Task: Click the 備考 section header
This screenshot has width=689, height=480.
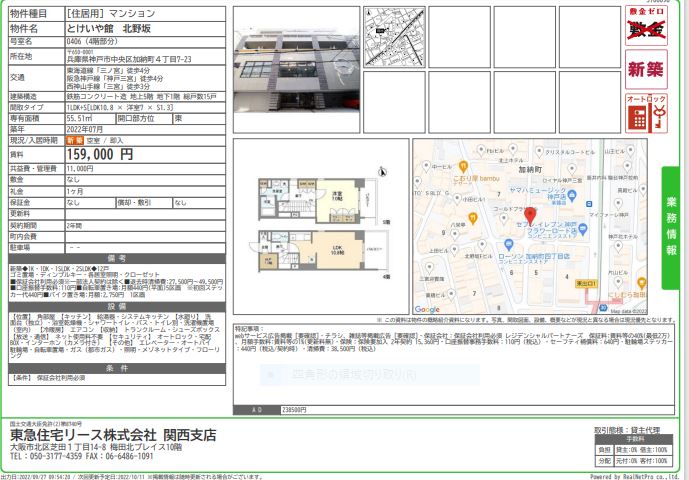Action: [117, 258]
